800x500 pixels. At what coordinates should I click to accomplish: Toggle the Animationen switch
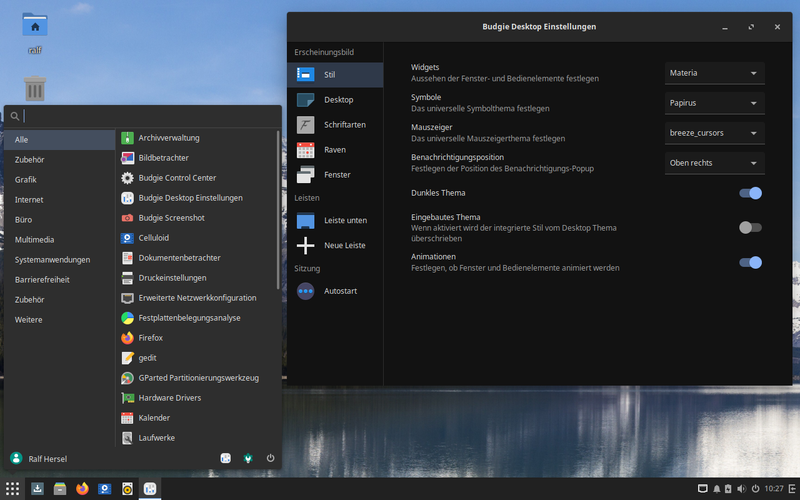tap(751, 262)
